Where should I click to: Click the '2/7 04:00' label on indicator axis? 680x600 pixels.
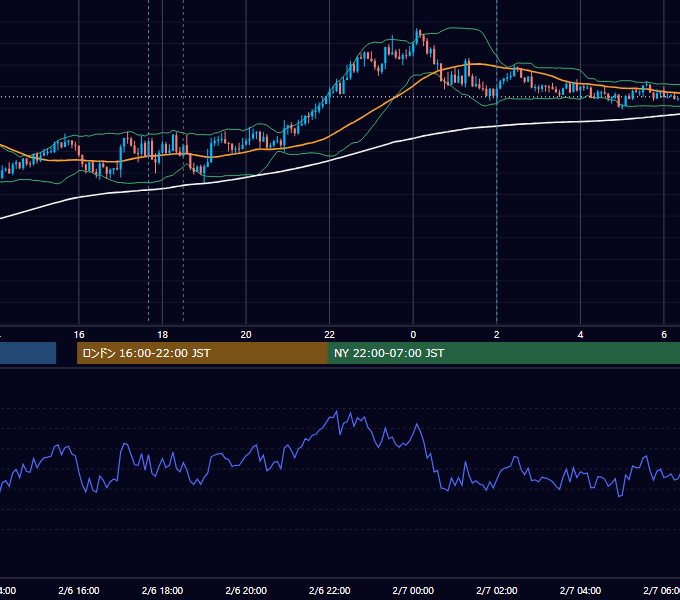(580, 590)
